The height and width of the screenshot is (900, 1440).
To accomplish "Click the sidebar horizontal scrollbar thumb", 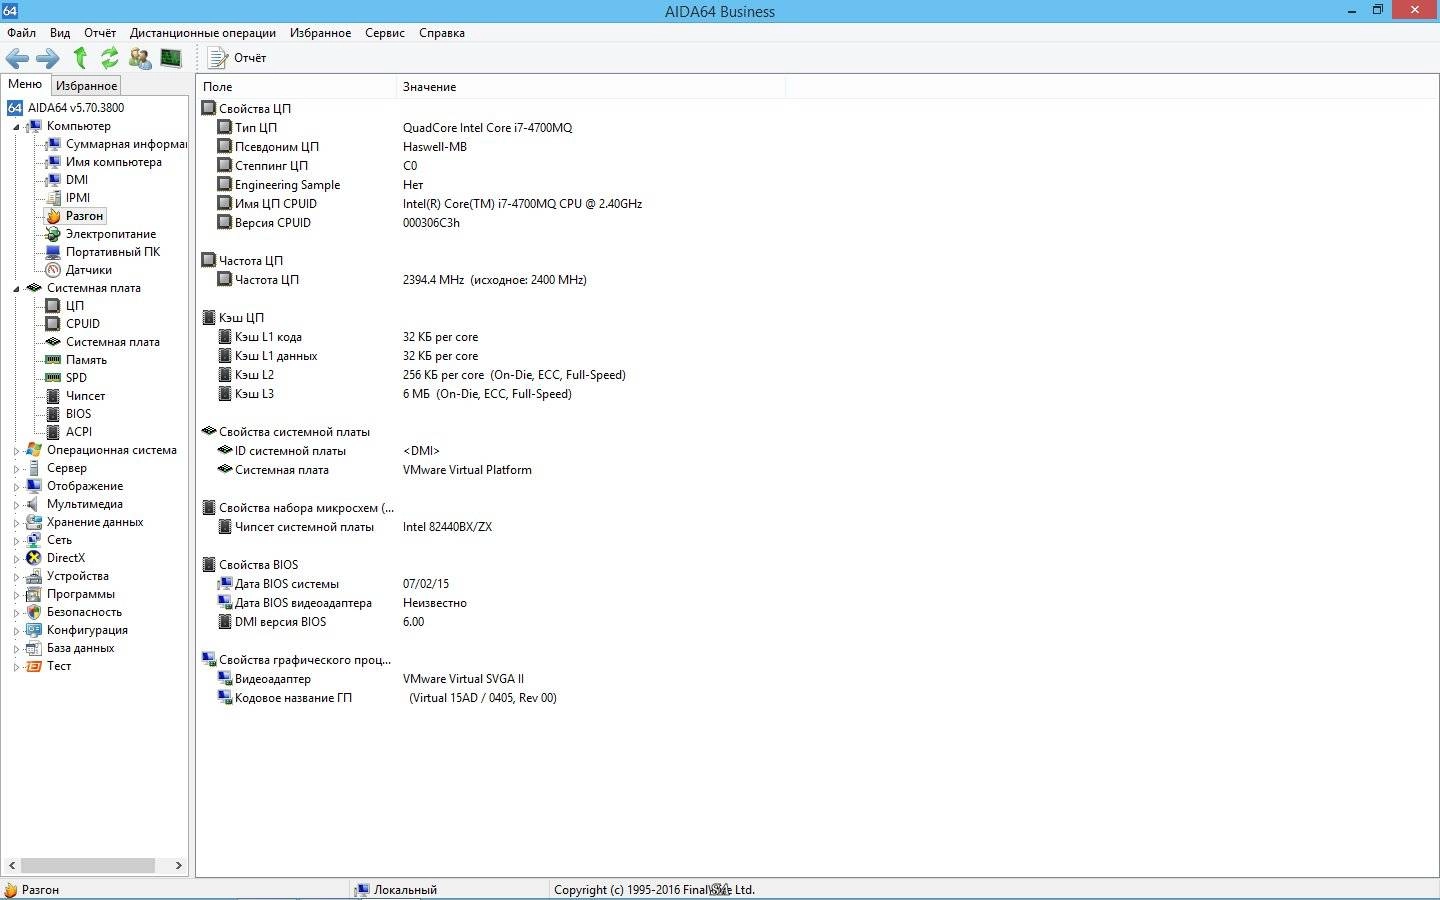I will click(88, 865).
